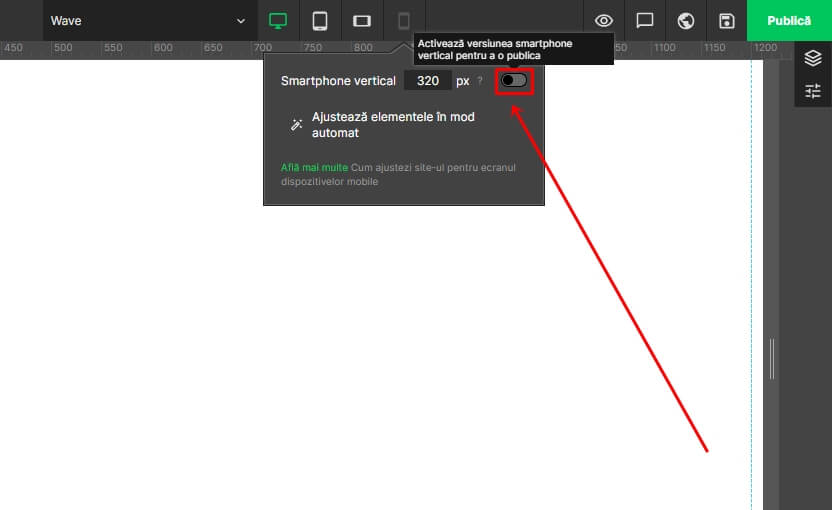
Task: Click the globe icon in top bar
Action: (686, 21)
